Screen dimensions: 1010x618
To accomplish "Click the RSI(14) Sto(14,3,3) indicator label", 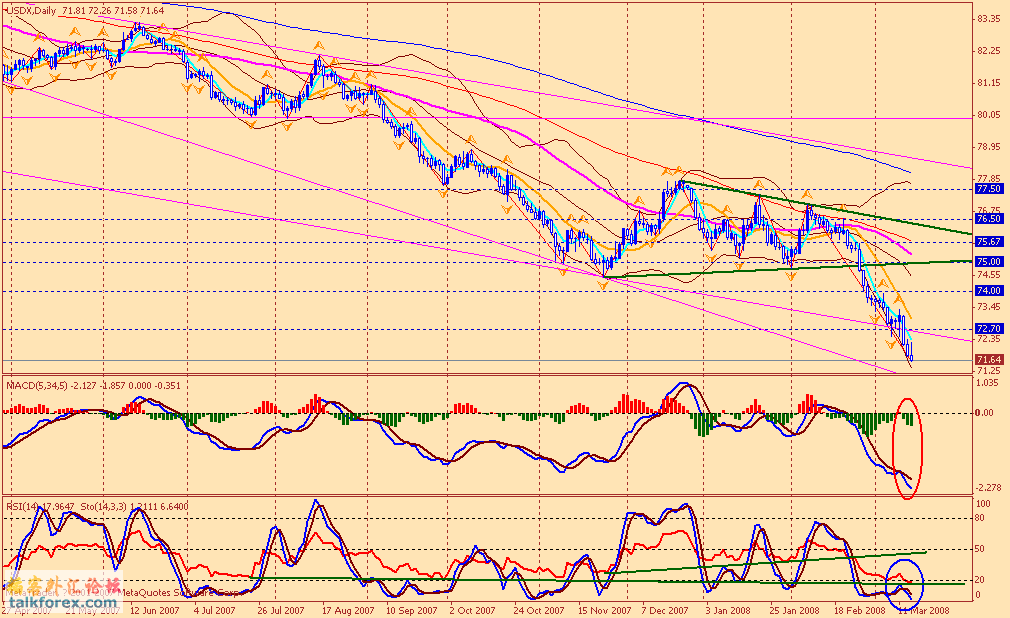I will [x=97, y=507].
